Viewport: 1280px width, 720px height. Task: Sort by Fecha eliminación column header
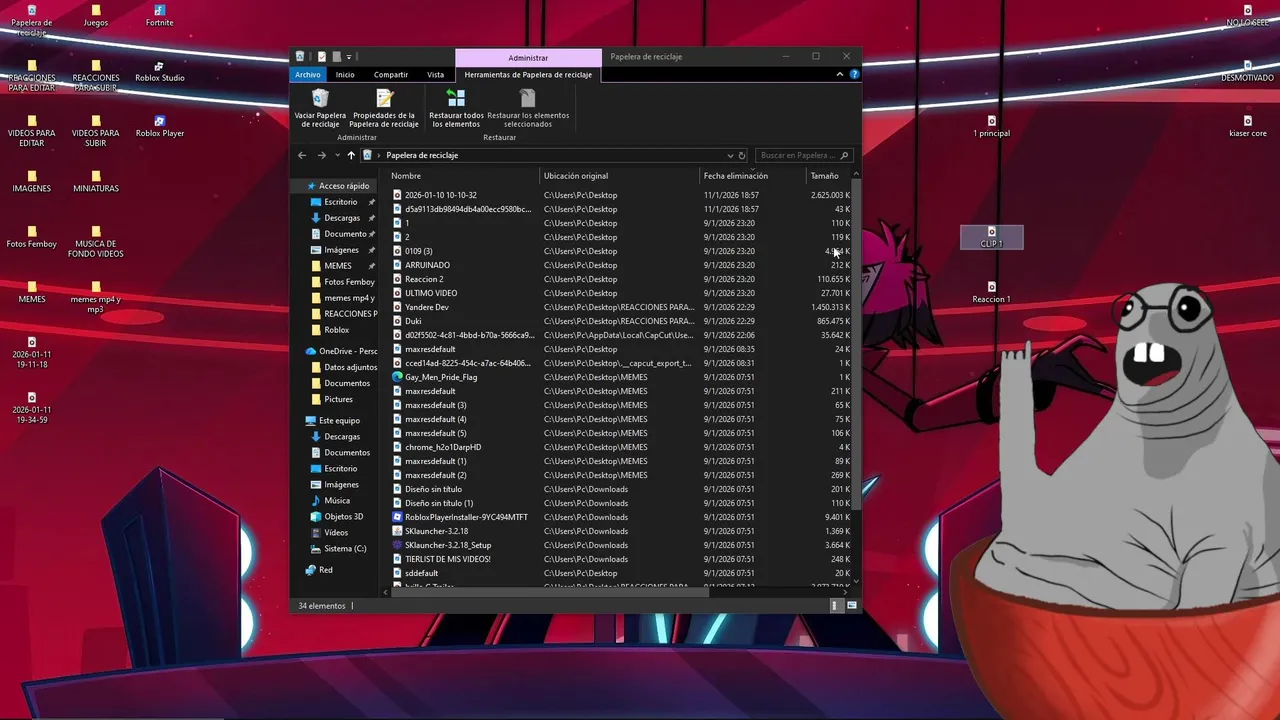click(x=752, y=176)
